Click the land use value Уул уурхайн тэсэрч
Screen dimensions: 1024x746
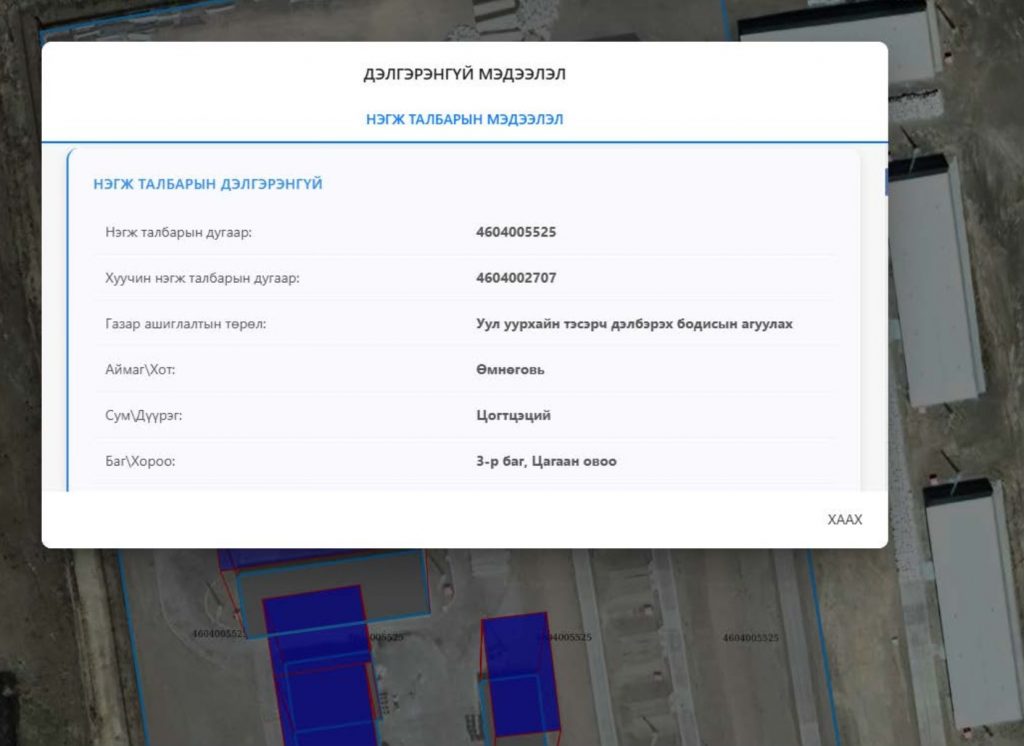[x=634, y=324]
